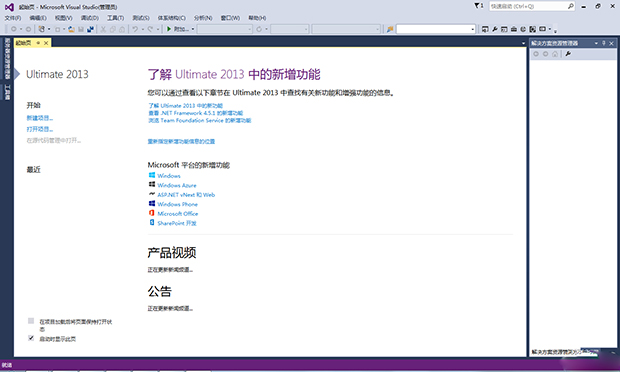620x372 pixels.
Task: Click the New Project toolbar icon
Action: click(x=42, y=29)
